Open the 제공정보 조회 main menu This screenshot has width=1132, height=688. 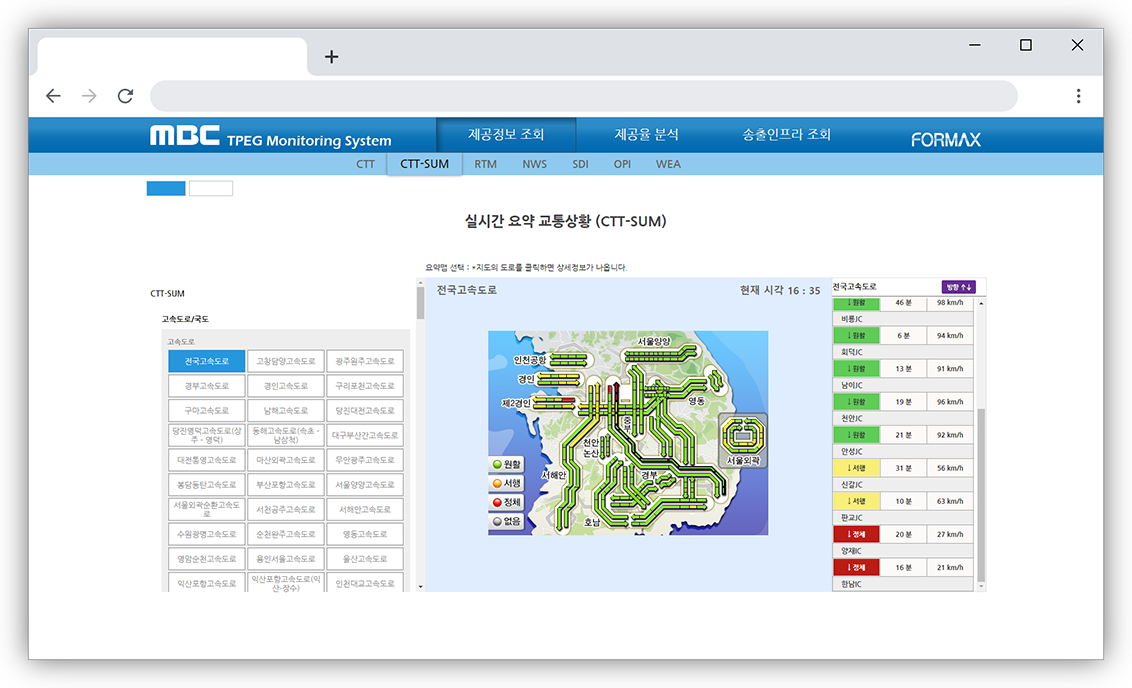[505, 135]
